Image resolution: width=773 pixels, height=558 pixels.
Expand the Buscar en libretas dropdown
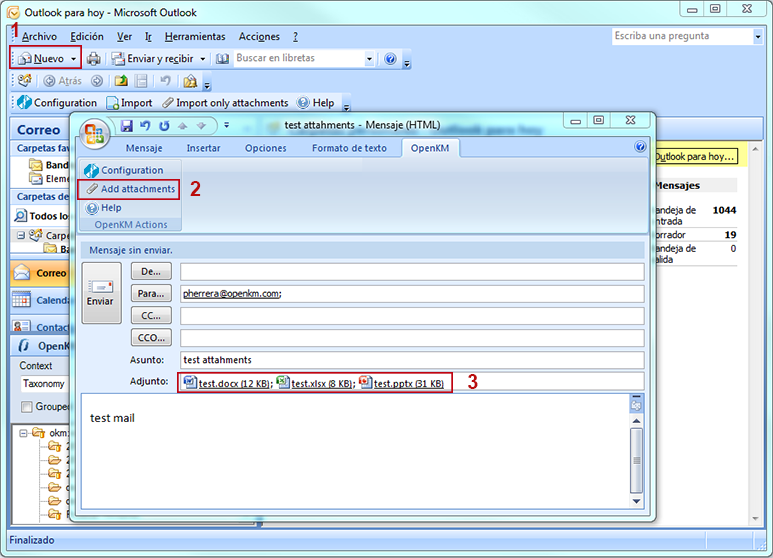(369, 59)
